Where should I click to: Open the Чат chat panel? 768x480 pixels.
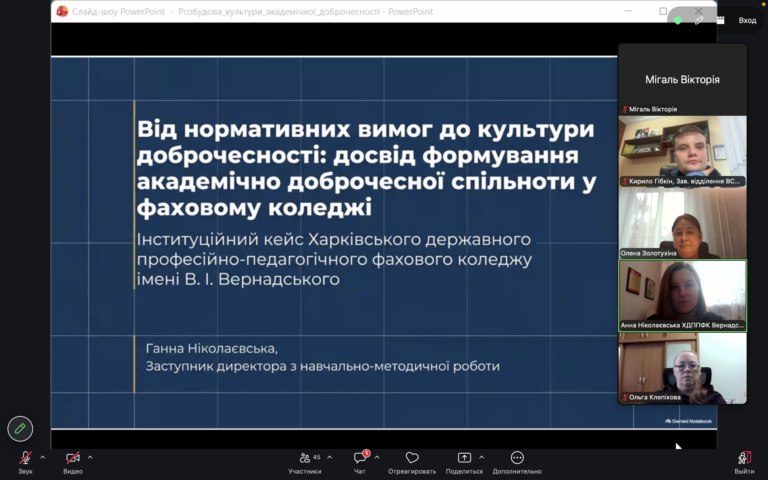[x=360, y=458]
